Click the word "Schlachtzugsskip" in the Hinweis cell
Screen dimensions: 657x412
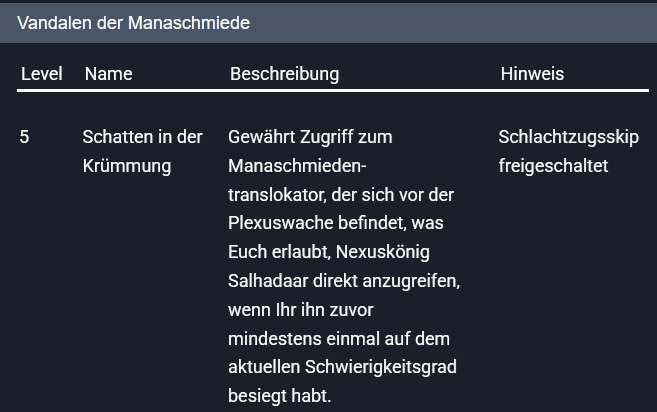pyautogui.click(x=568, y=137)
